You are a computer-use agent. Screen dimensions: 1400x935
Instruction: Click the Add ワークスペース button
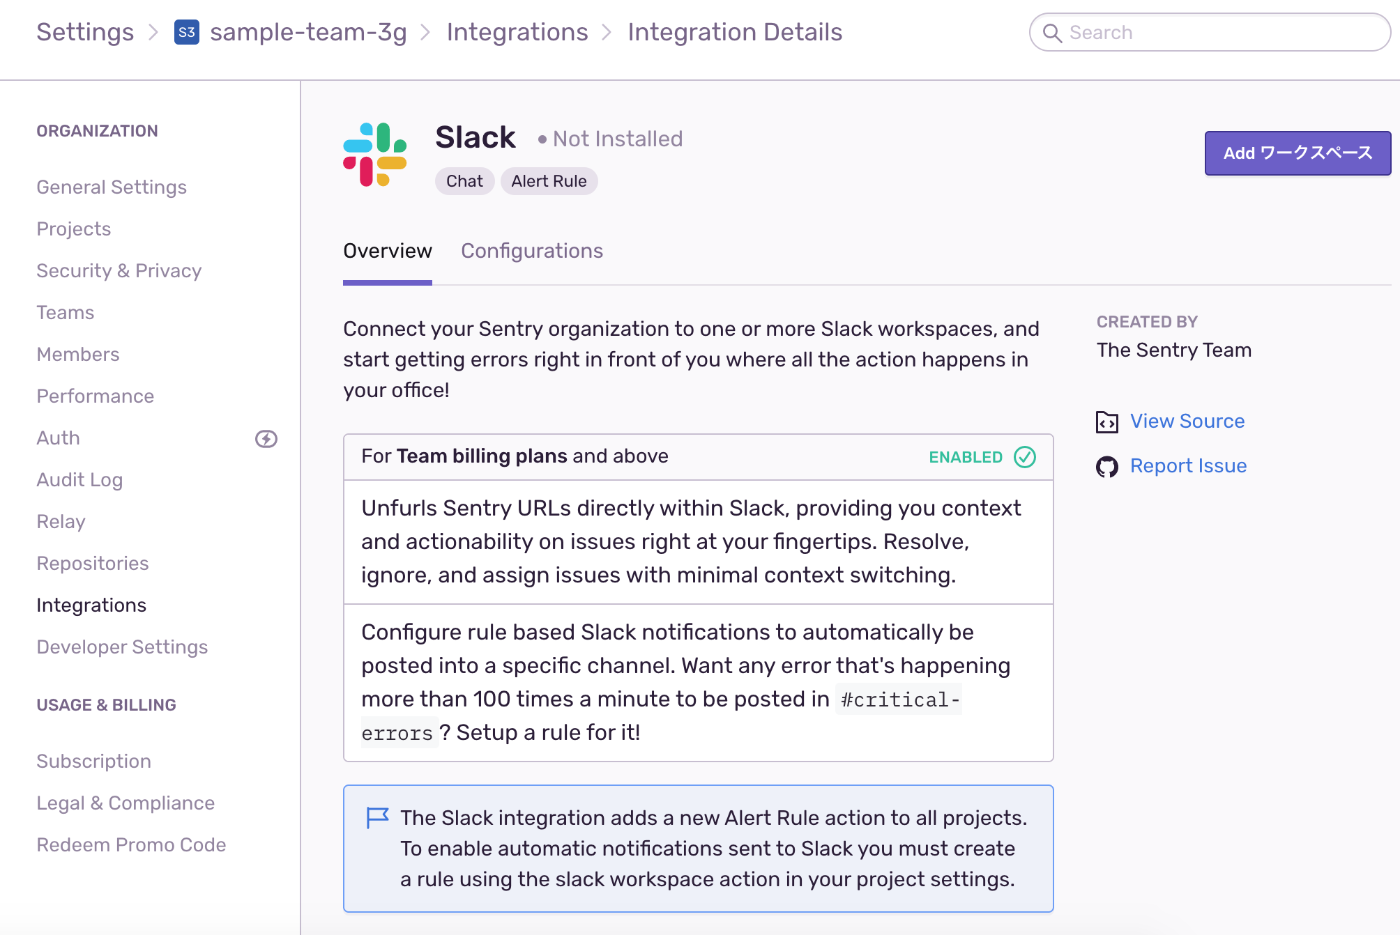[x=1298, y=153]
